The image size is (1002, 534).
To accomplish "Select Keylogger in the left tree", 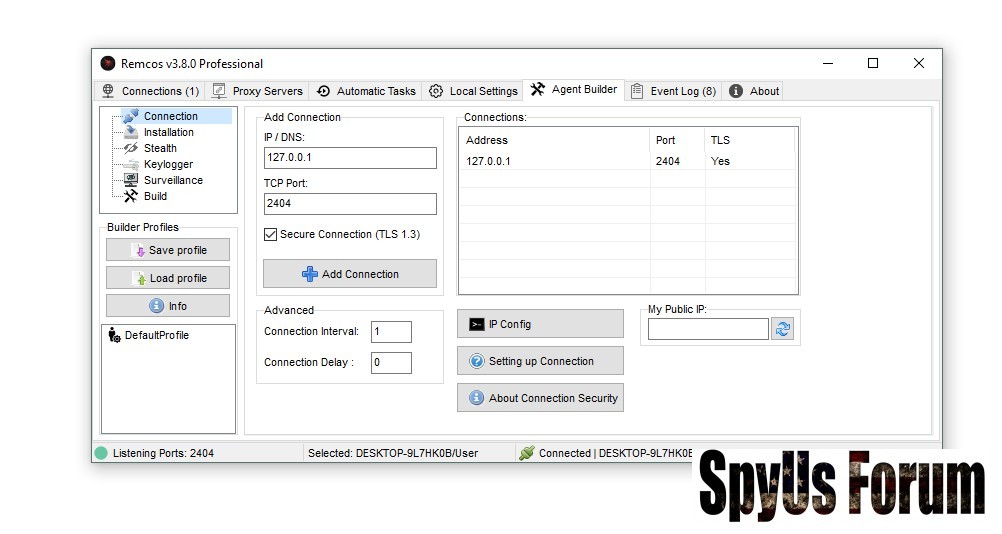I will (168, 164).
